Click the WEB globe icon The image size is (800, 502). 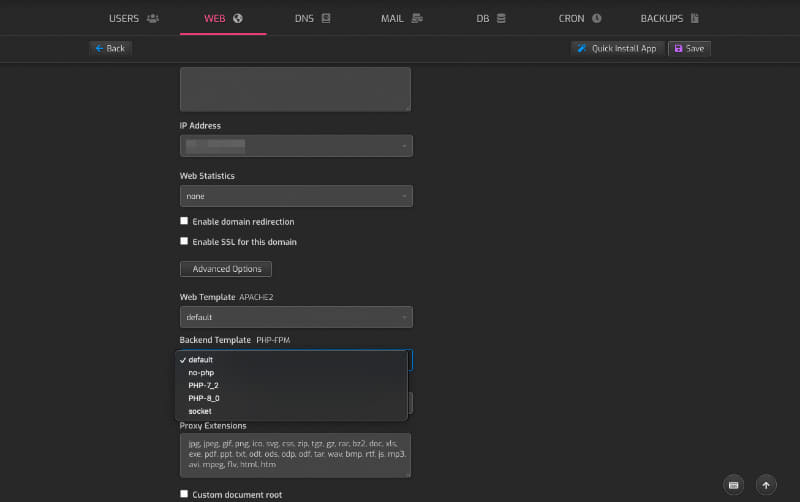[238, 18]
